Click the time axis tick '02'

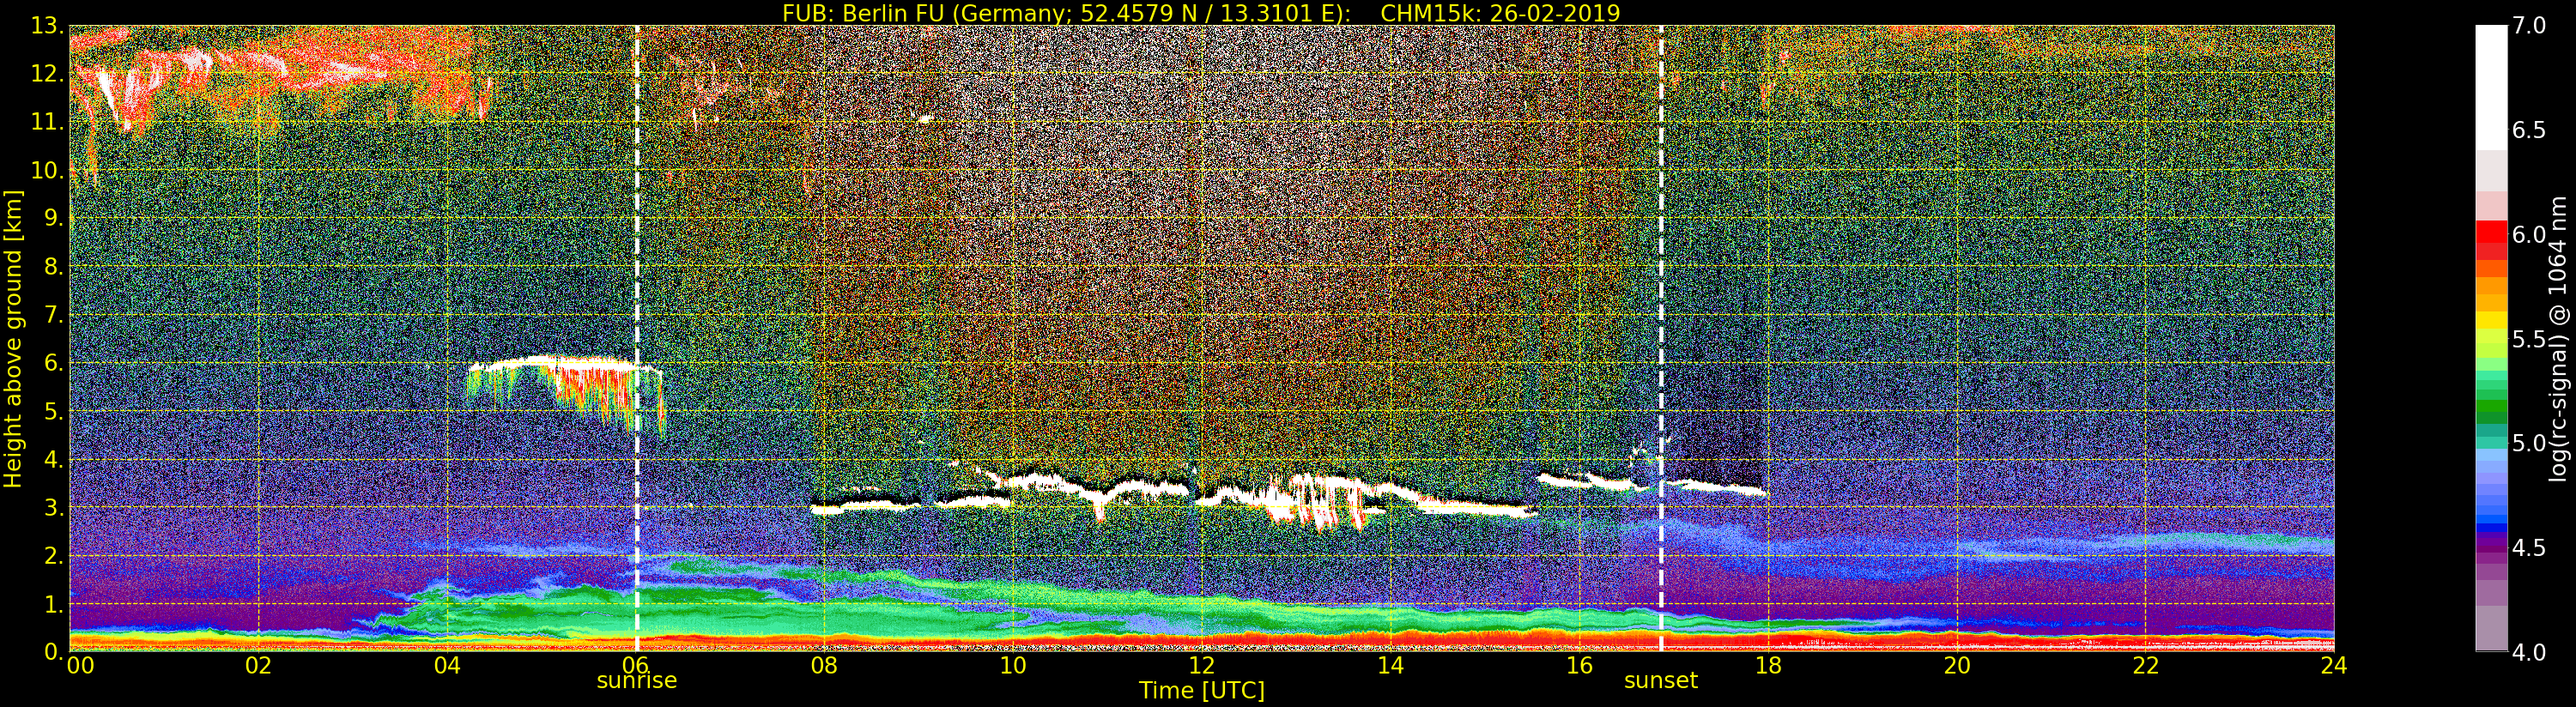[258, 665]
